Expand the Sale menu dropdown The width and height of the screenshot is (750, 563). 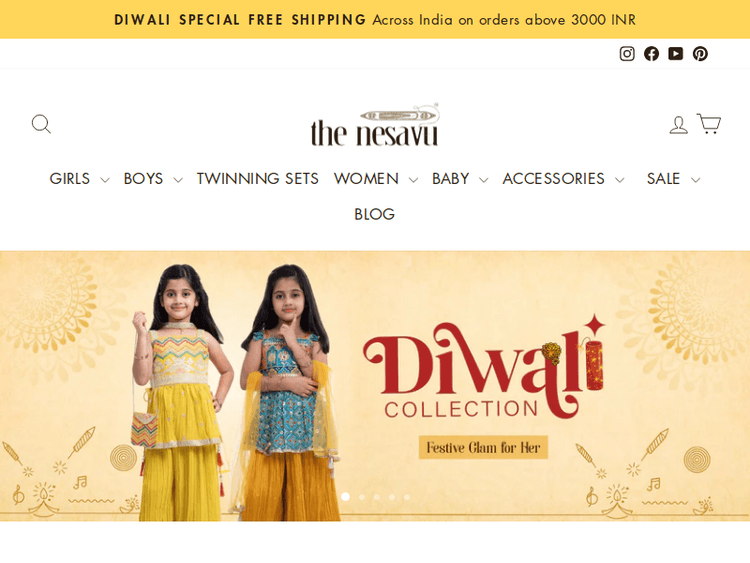[673, 178]
